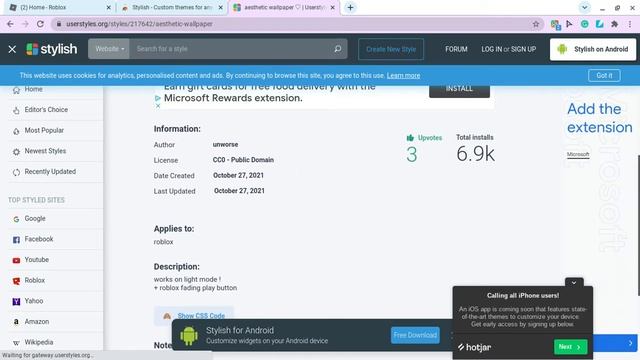Click the Show CSS Code link
The width and height of the screenshot is (640, 360).
click(x=201, y=316)
